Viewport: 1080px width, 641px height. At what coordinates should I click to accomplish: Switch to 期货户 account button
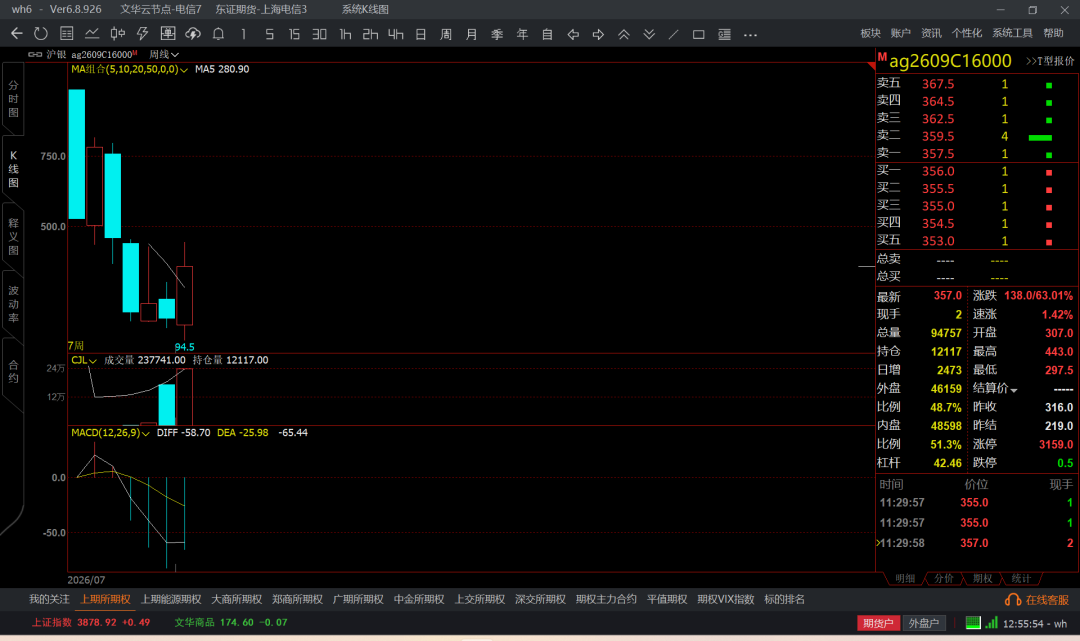click(878, 623)
